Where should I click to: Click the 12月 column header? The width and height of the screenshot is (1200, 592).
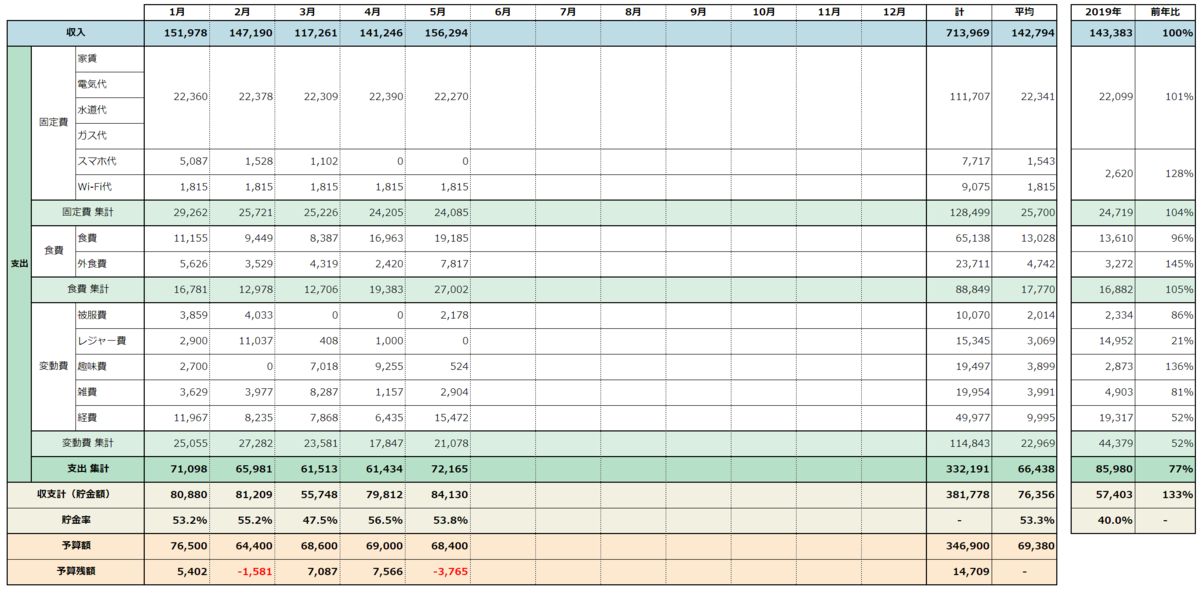894,12
